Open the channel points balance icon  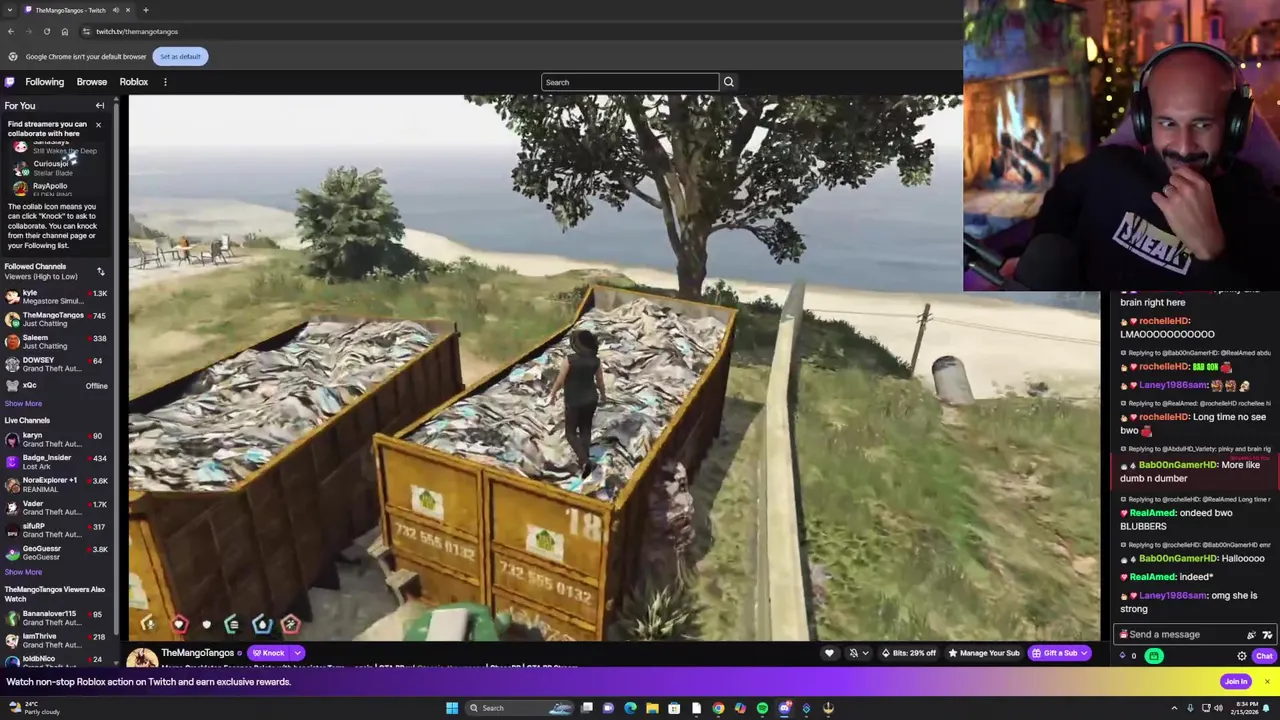pyautogui.click(x=1127, y=656)
